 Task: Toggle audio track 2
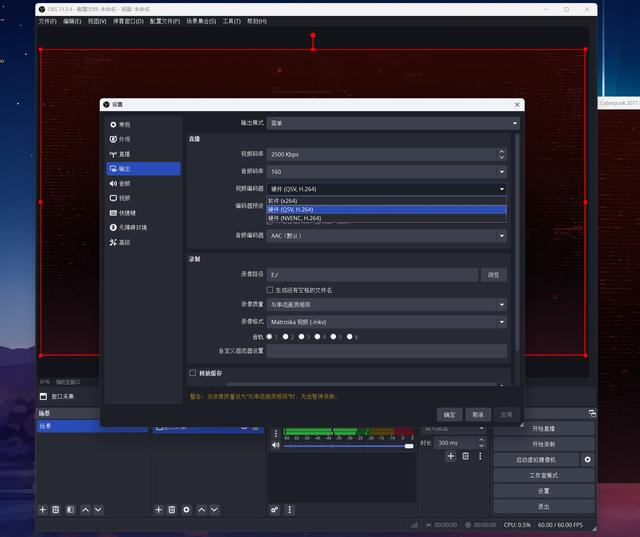coord(285,337)
